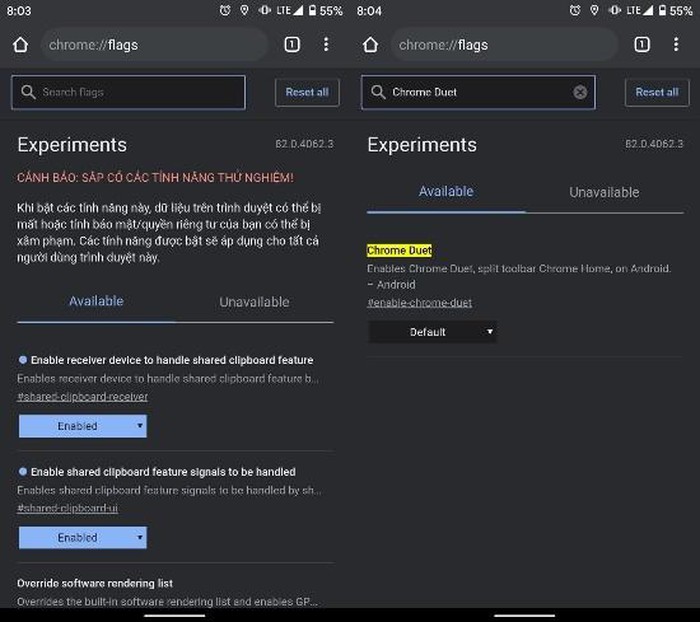The width and height of the screenshot is (700, 622).
Task: Open tab switcher in right screenshot
Action: 642,44
